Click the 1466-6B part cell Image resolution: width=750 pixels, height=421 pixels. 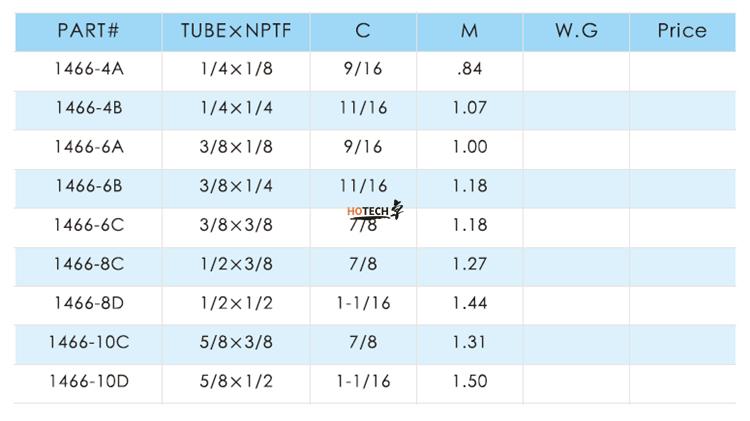tap(88, 186)
